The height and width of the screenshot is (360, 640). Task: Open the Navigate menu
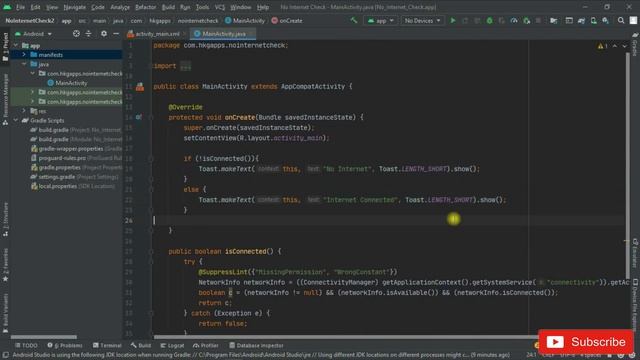tap(75, 7)
